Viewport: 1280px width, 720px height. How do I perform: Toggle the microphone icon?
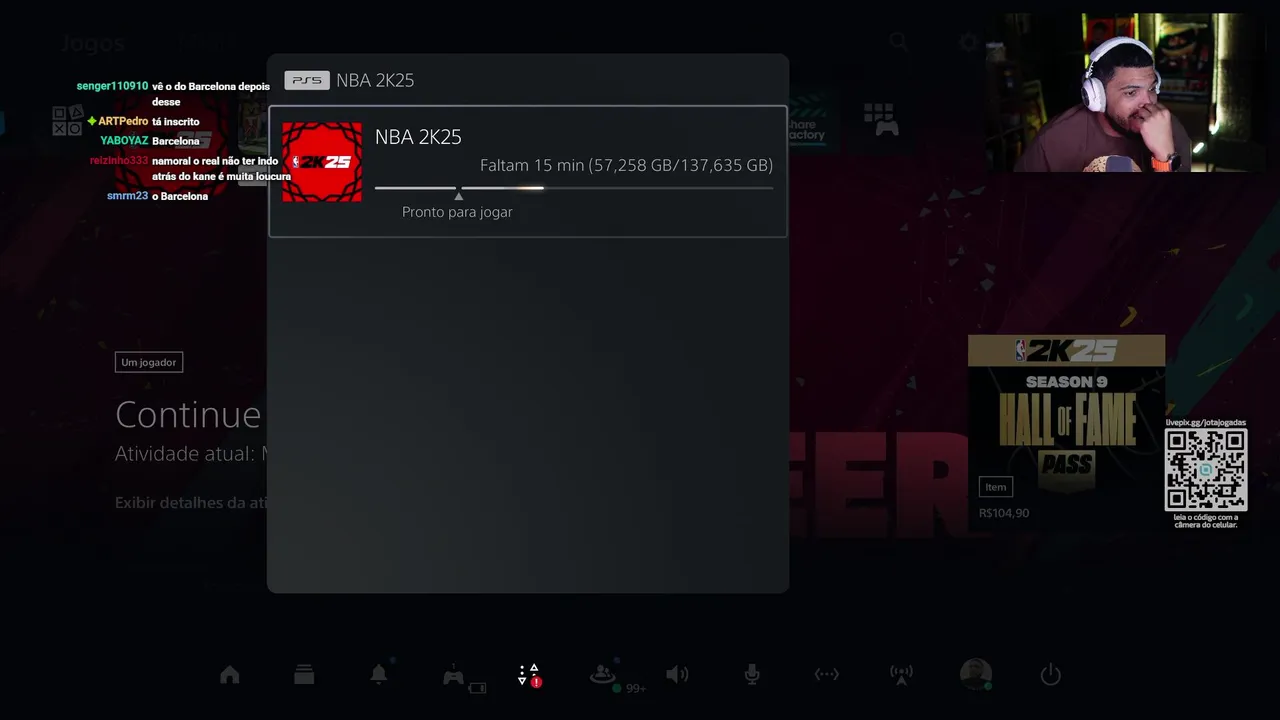(752, 675)
